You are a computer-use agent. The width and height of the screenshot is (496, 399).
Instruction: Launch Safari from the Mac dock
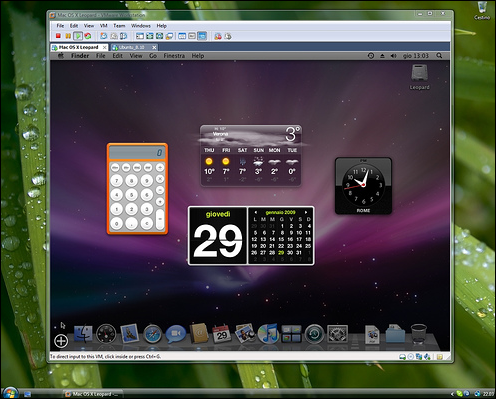coord(152,334)
